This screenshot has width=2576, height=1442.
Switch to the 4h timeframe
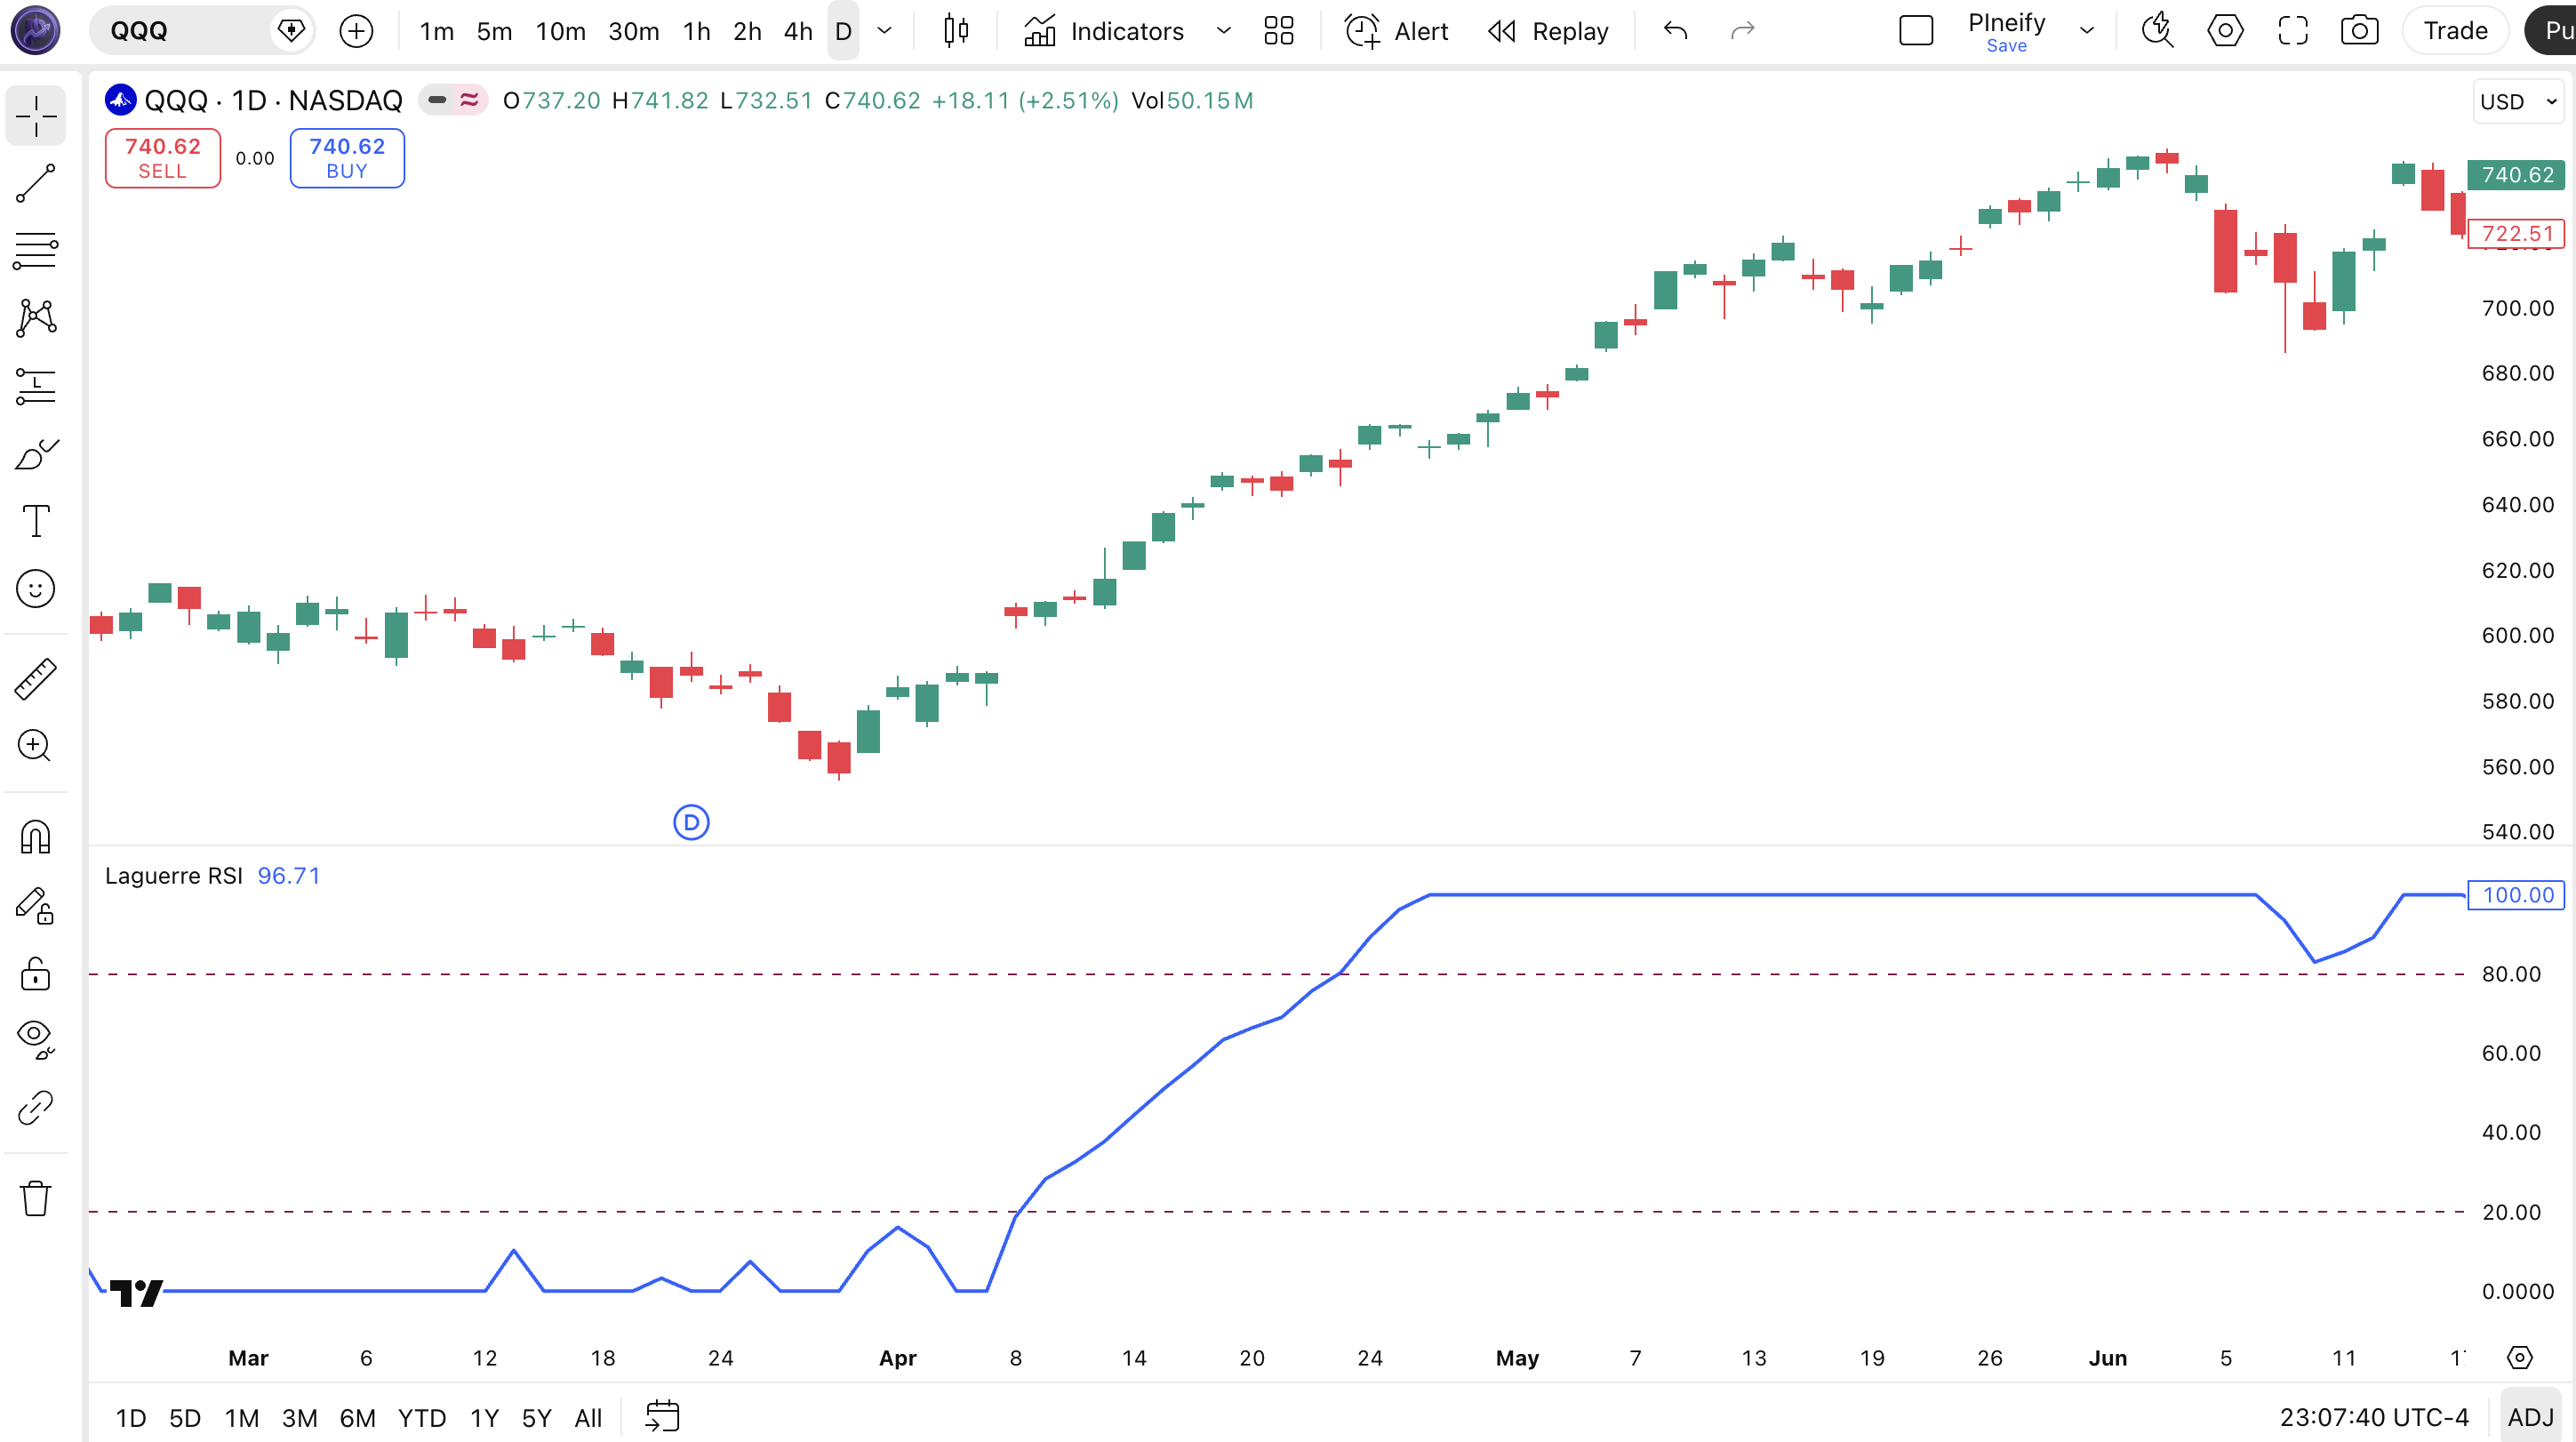[798, 31]
